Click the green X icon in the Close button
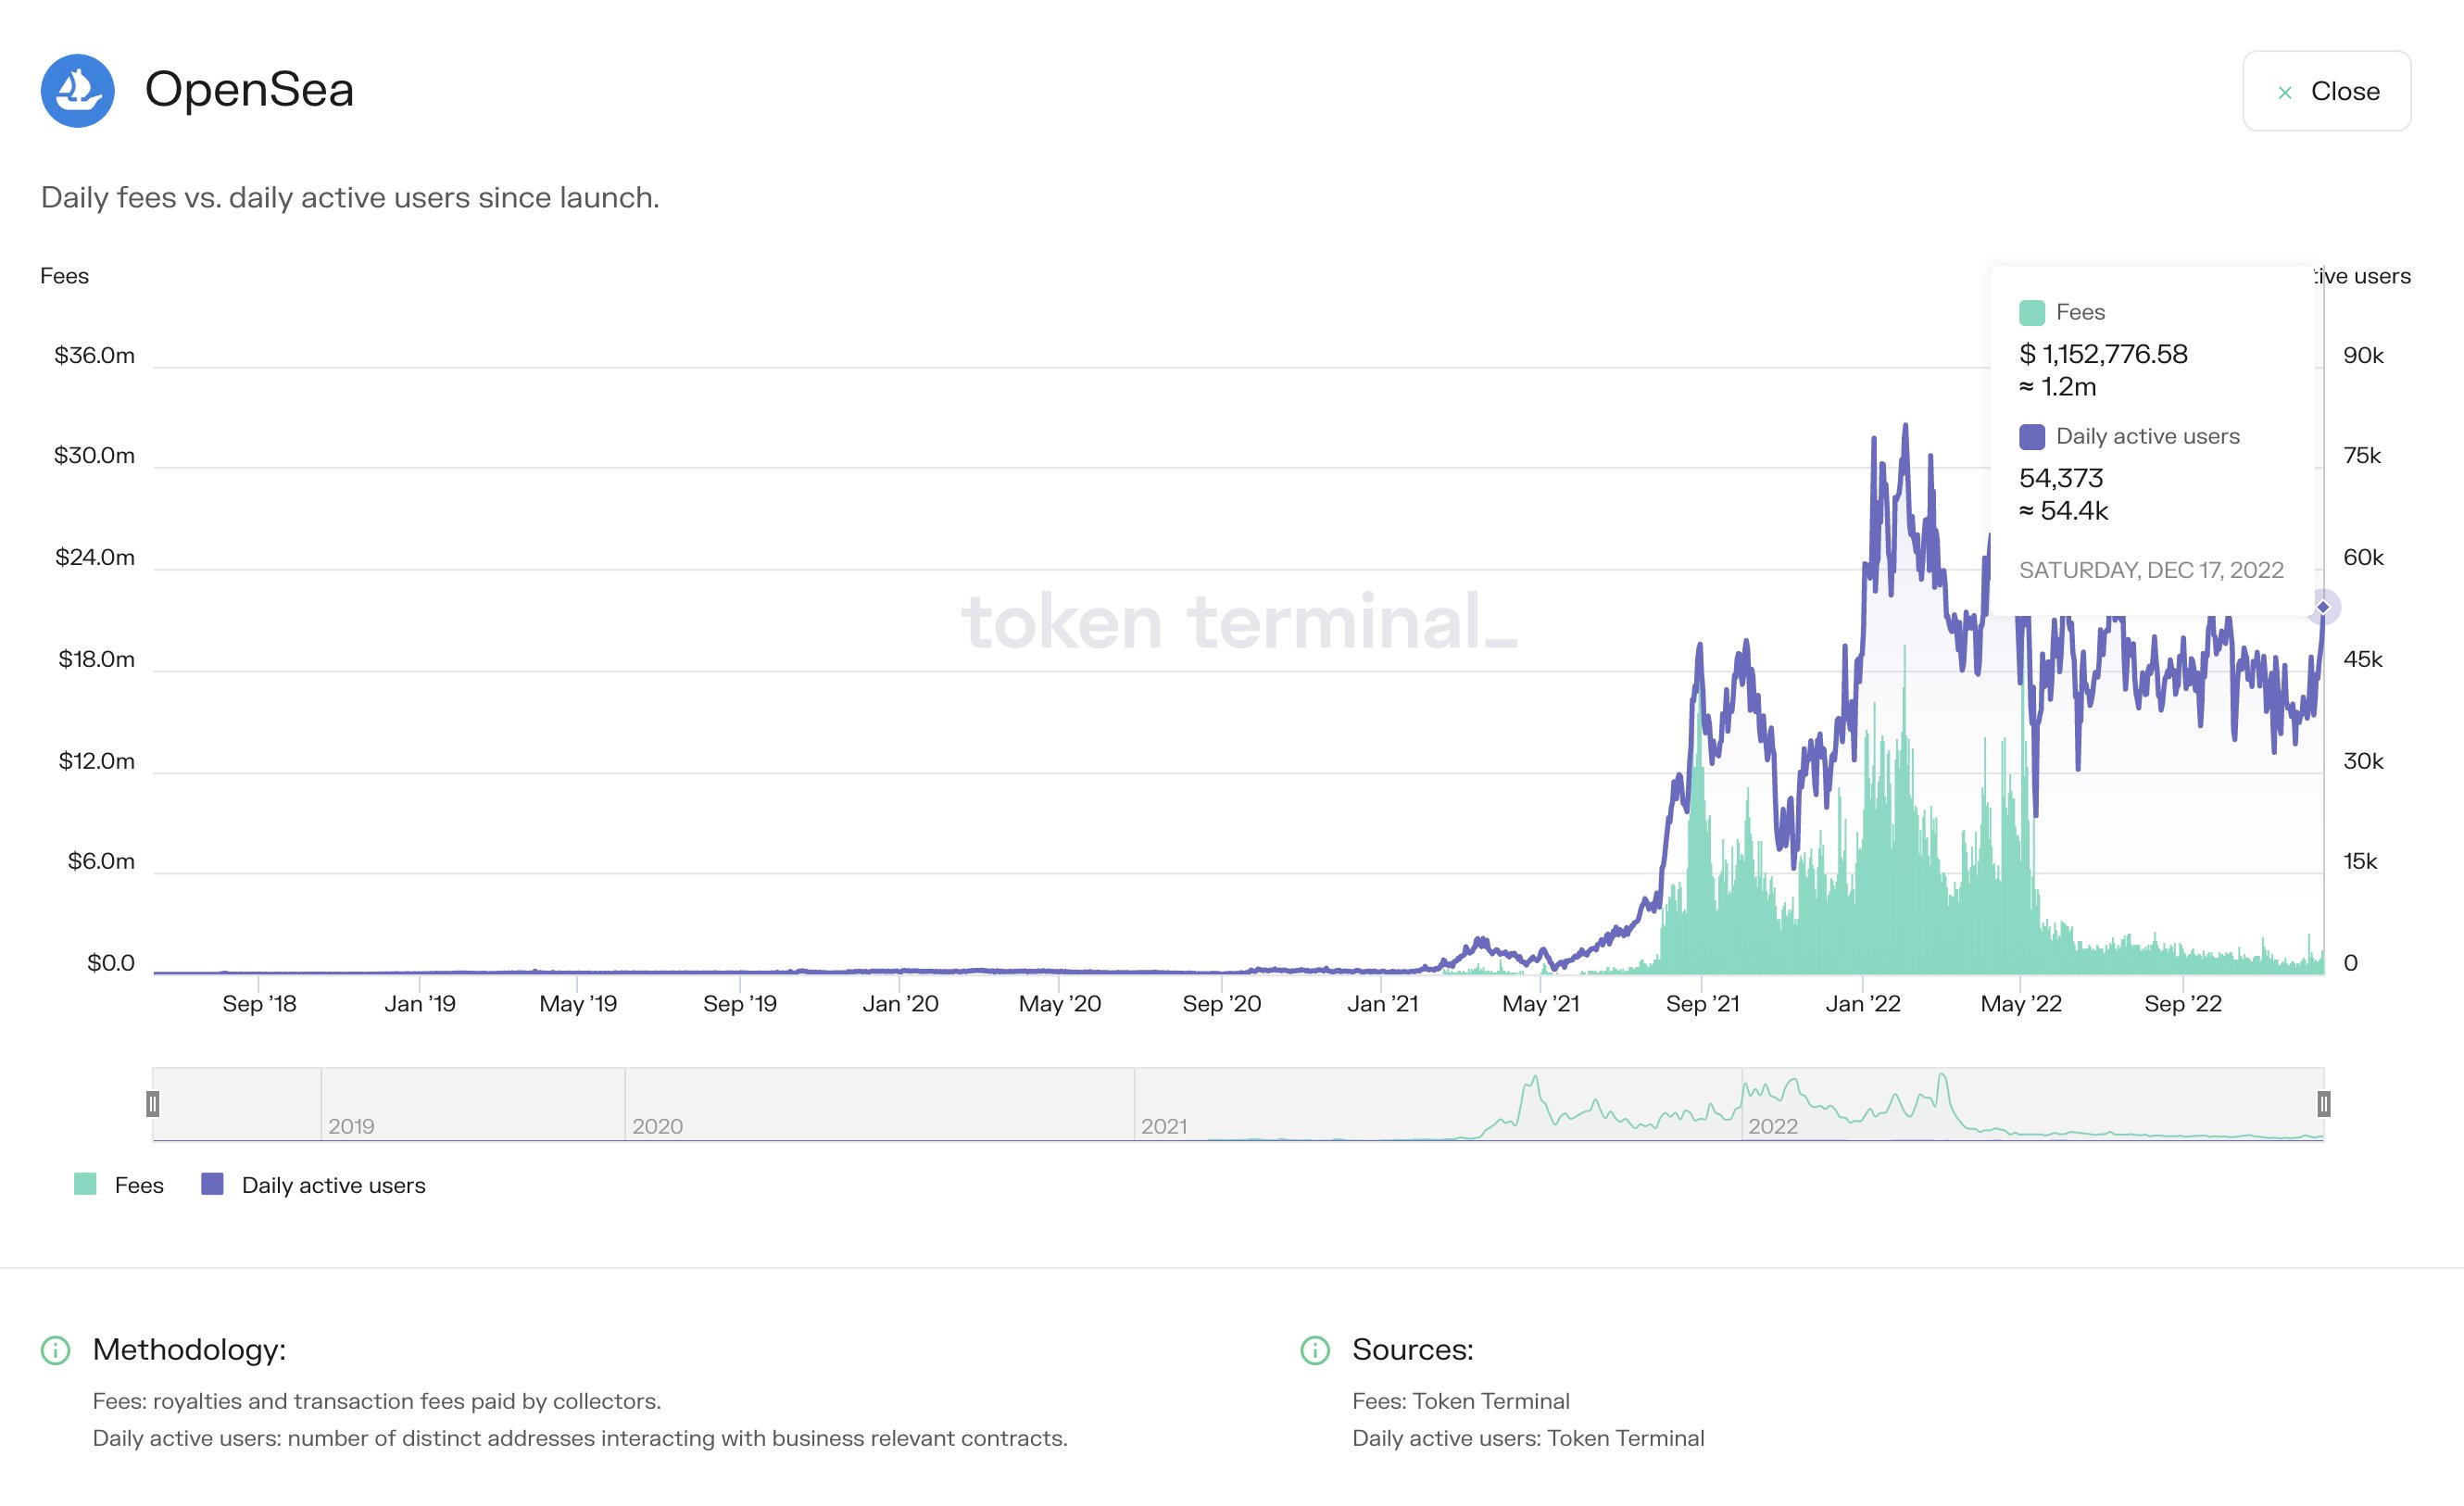The image size is (2464, 1506). pyautogui.click(x=2287, y=91)
